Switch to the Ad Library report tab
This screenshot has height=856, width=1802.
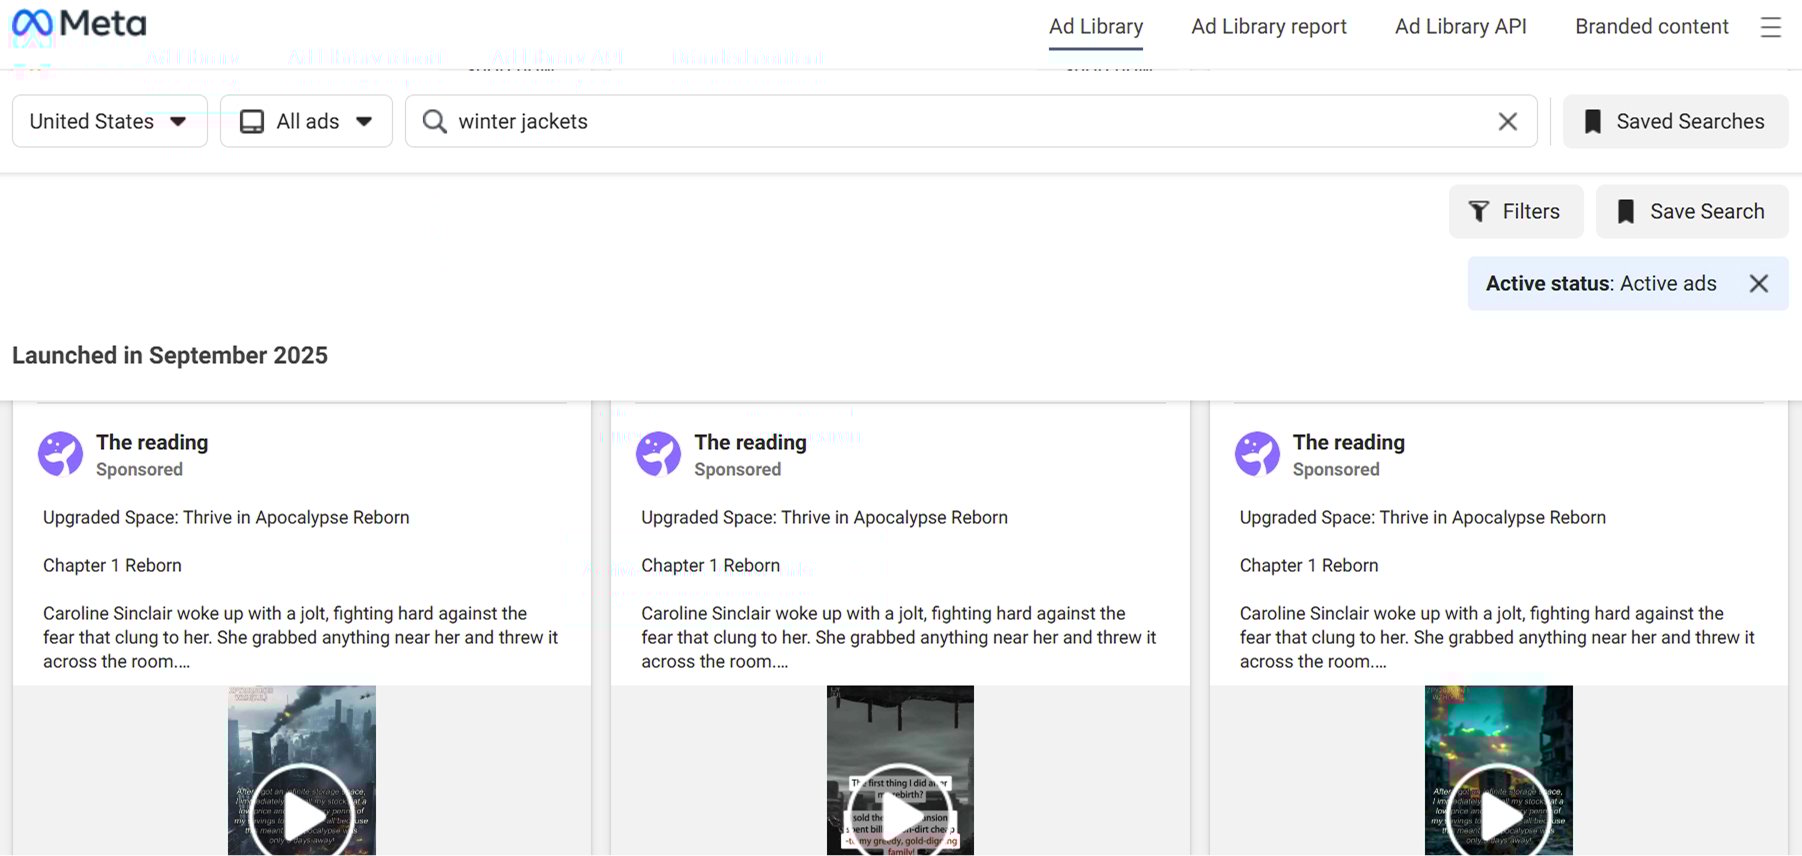1268,27
